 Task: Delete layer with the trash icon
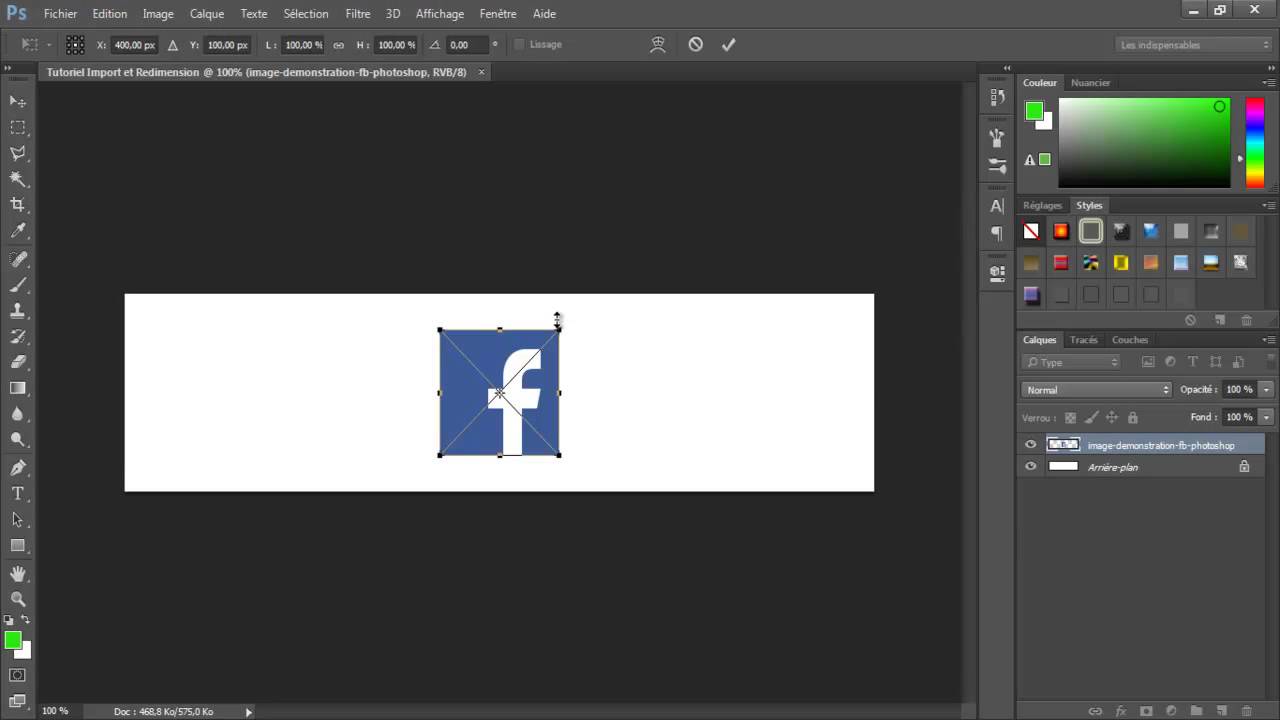pyautogui.click(x=1246, y=711)
